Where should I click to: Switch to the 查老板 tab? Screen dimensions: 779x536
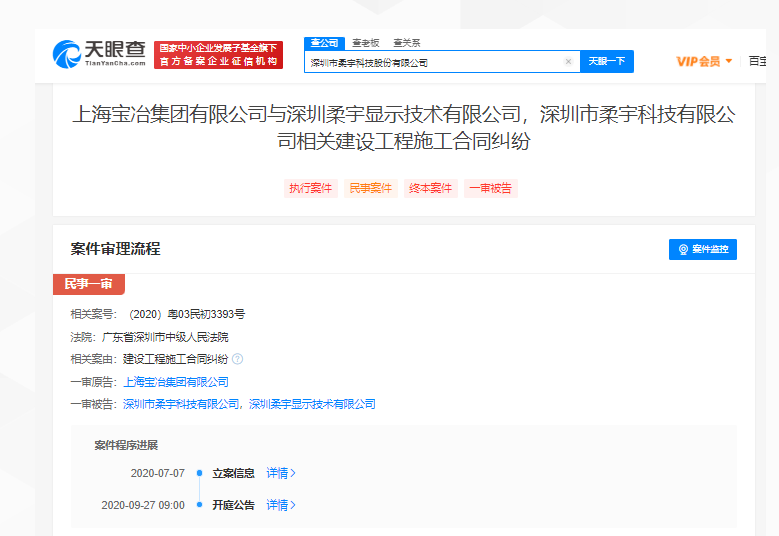[x=366, y=43]
